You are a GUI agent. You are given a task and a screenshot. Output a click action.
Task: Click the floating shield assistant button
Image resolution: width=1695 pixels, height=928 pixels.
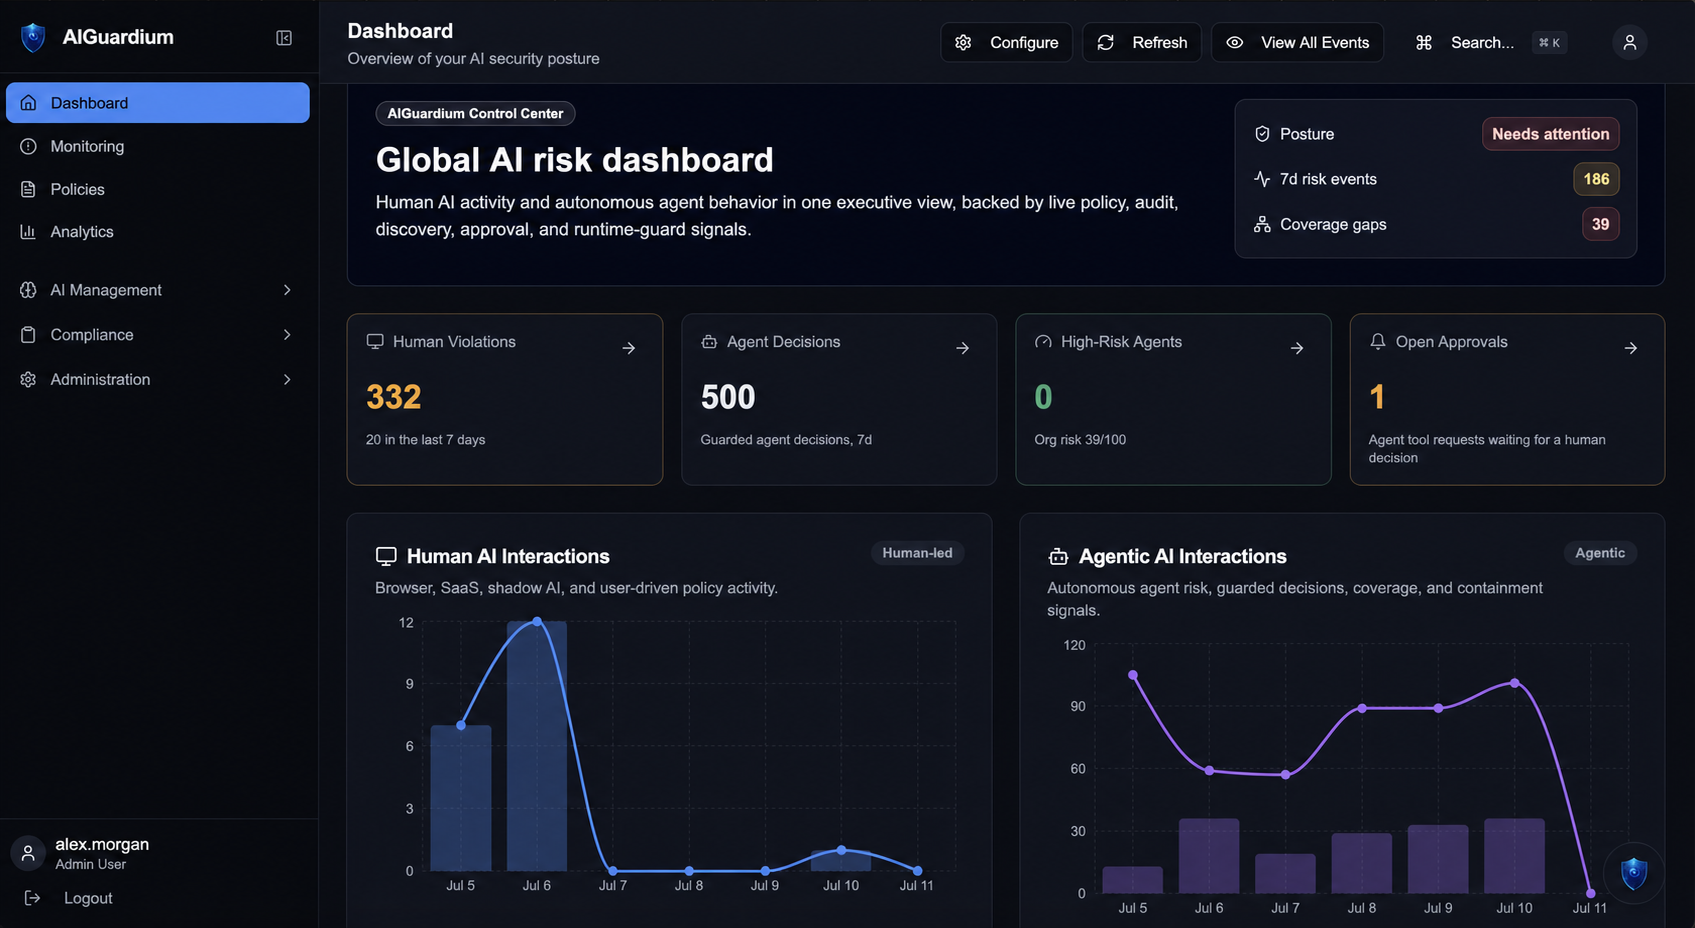1634,873
